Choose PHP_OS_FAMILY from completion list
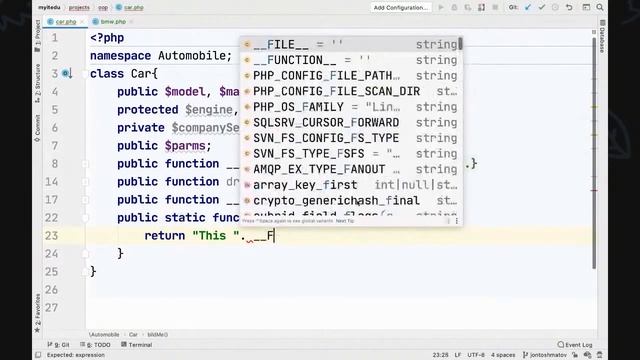 point(351,107)
